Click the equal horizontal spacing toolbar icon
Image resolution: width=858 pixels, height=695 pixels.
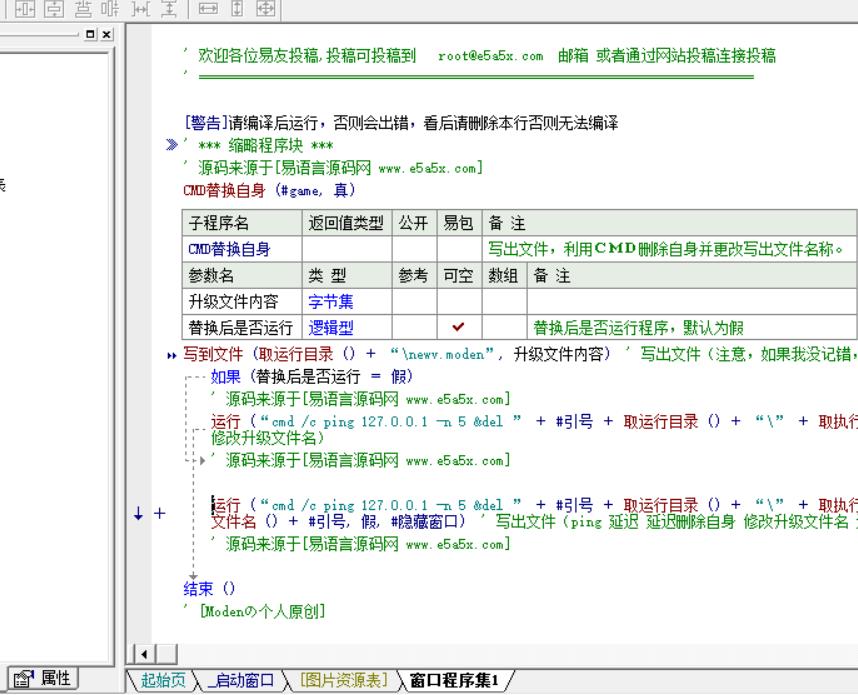coord(83,8)
